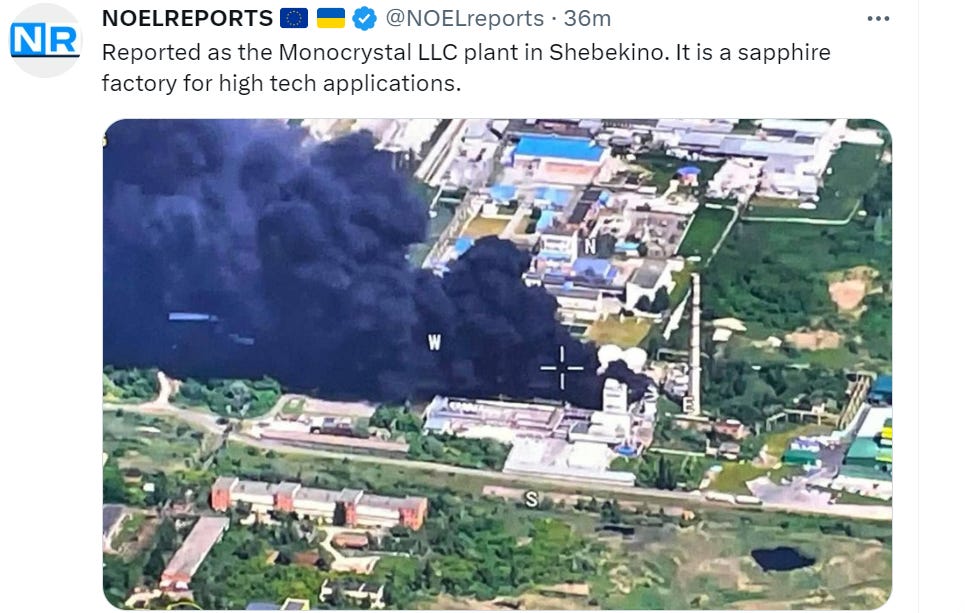Open the NR profile avatar
Image resolution: width=965 pixels, height=613 pixels.
point(45,41)
